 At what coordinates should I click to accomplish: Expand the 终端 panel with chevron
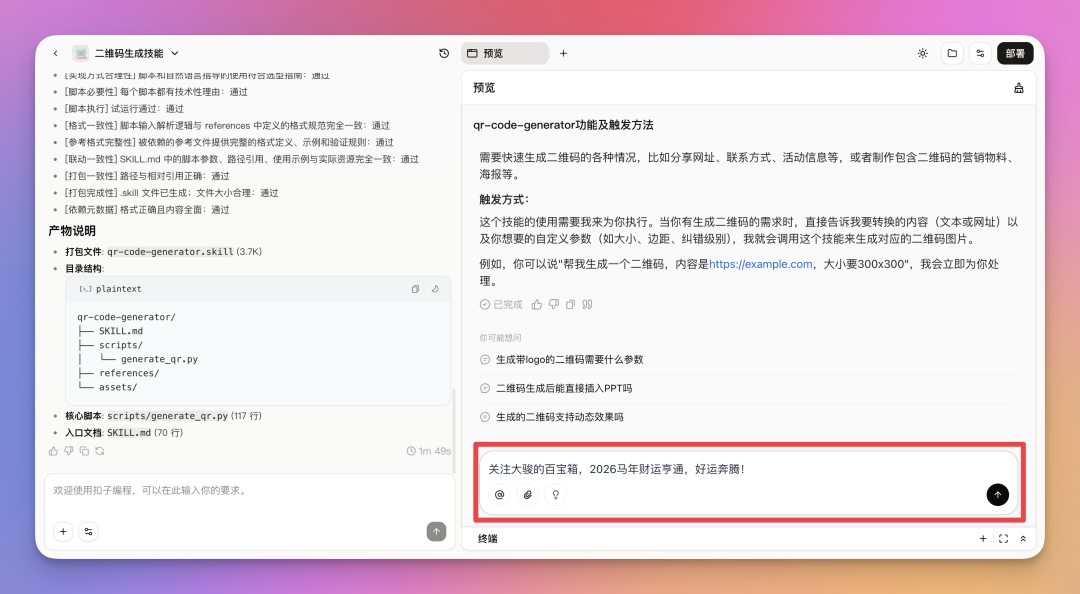click(x=1023, y=539)
